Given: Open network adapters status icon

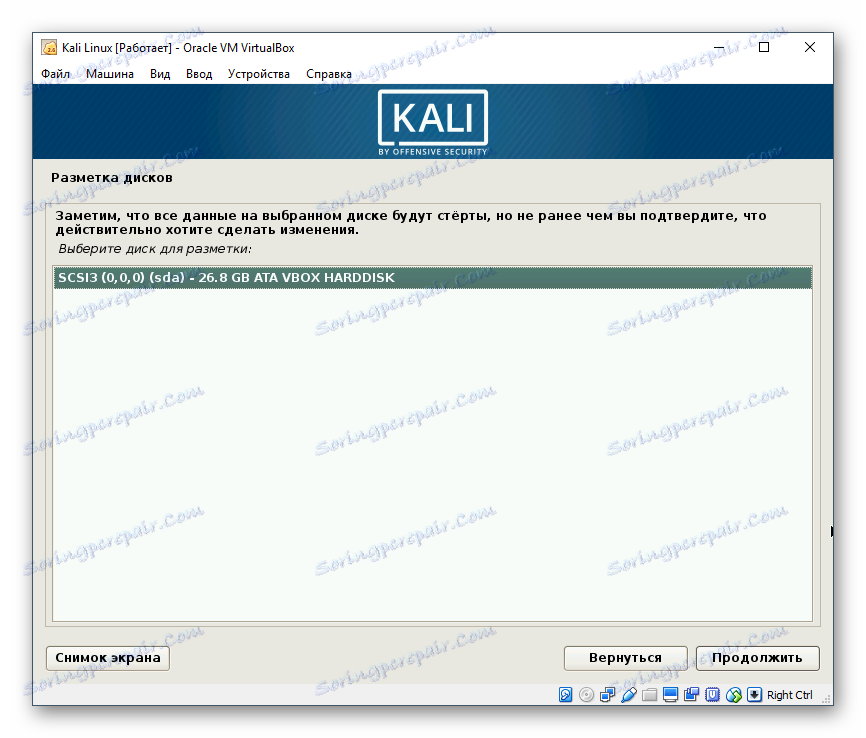Looking at the screenshot, I should [608, 694].
